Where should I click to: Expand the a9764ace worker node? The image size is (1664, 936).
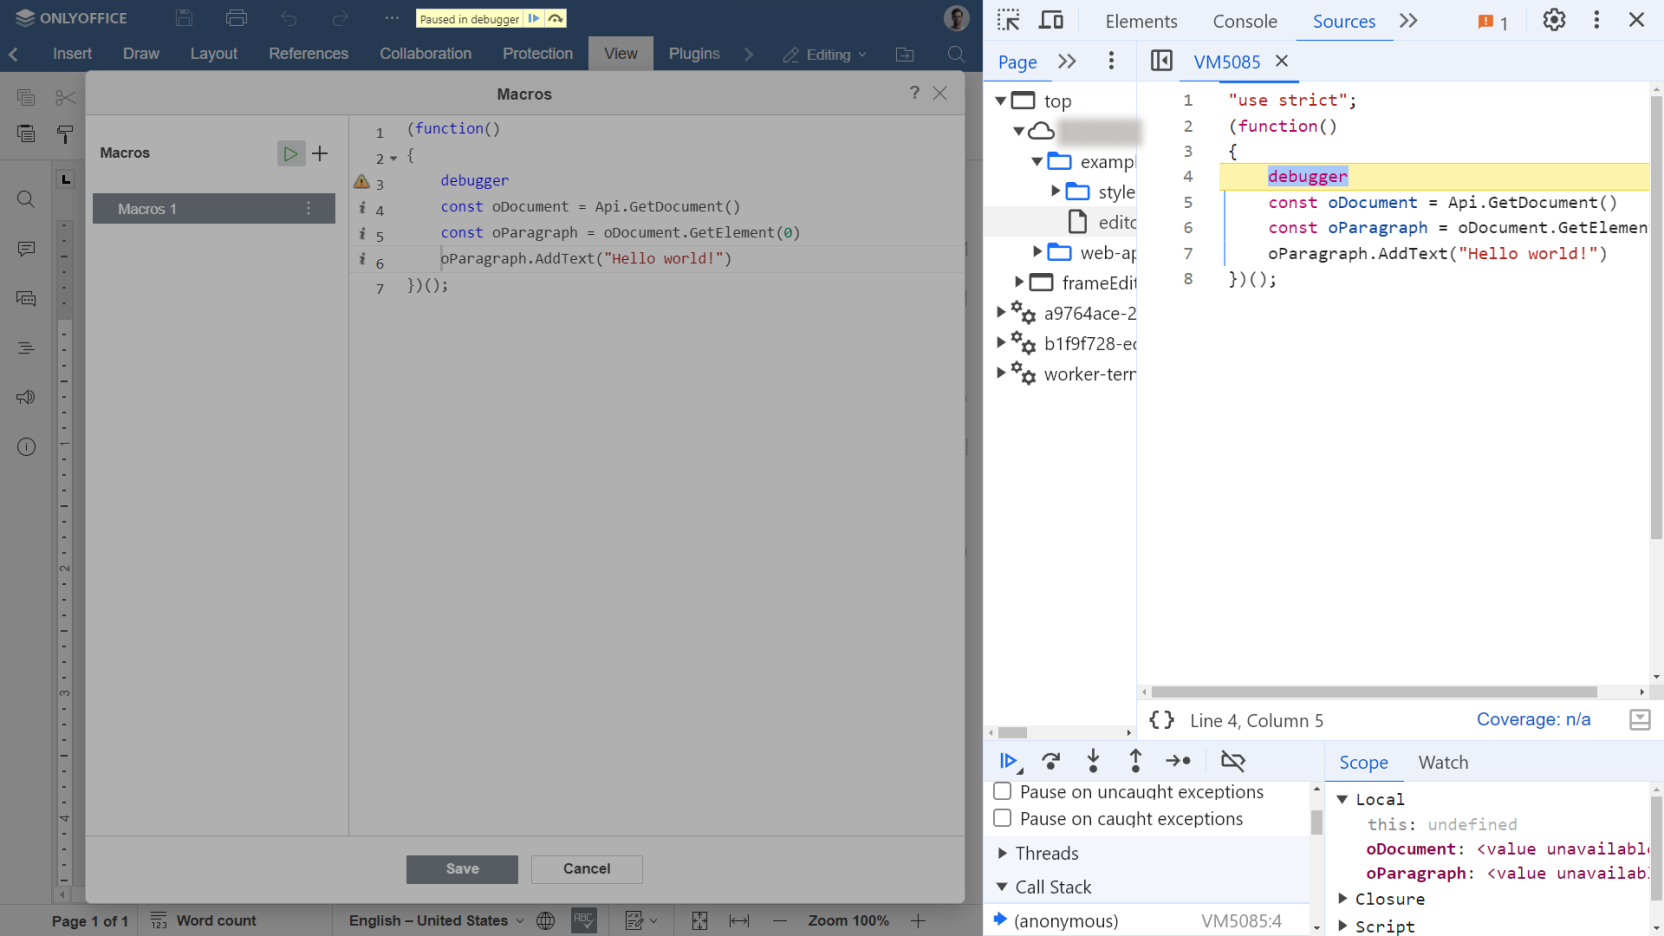click(1000, 312)
